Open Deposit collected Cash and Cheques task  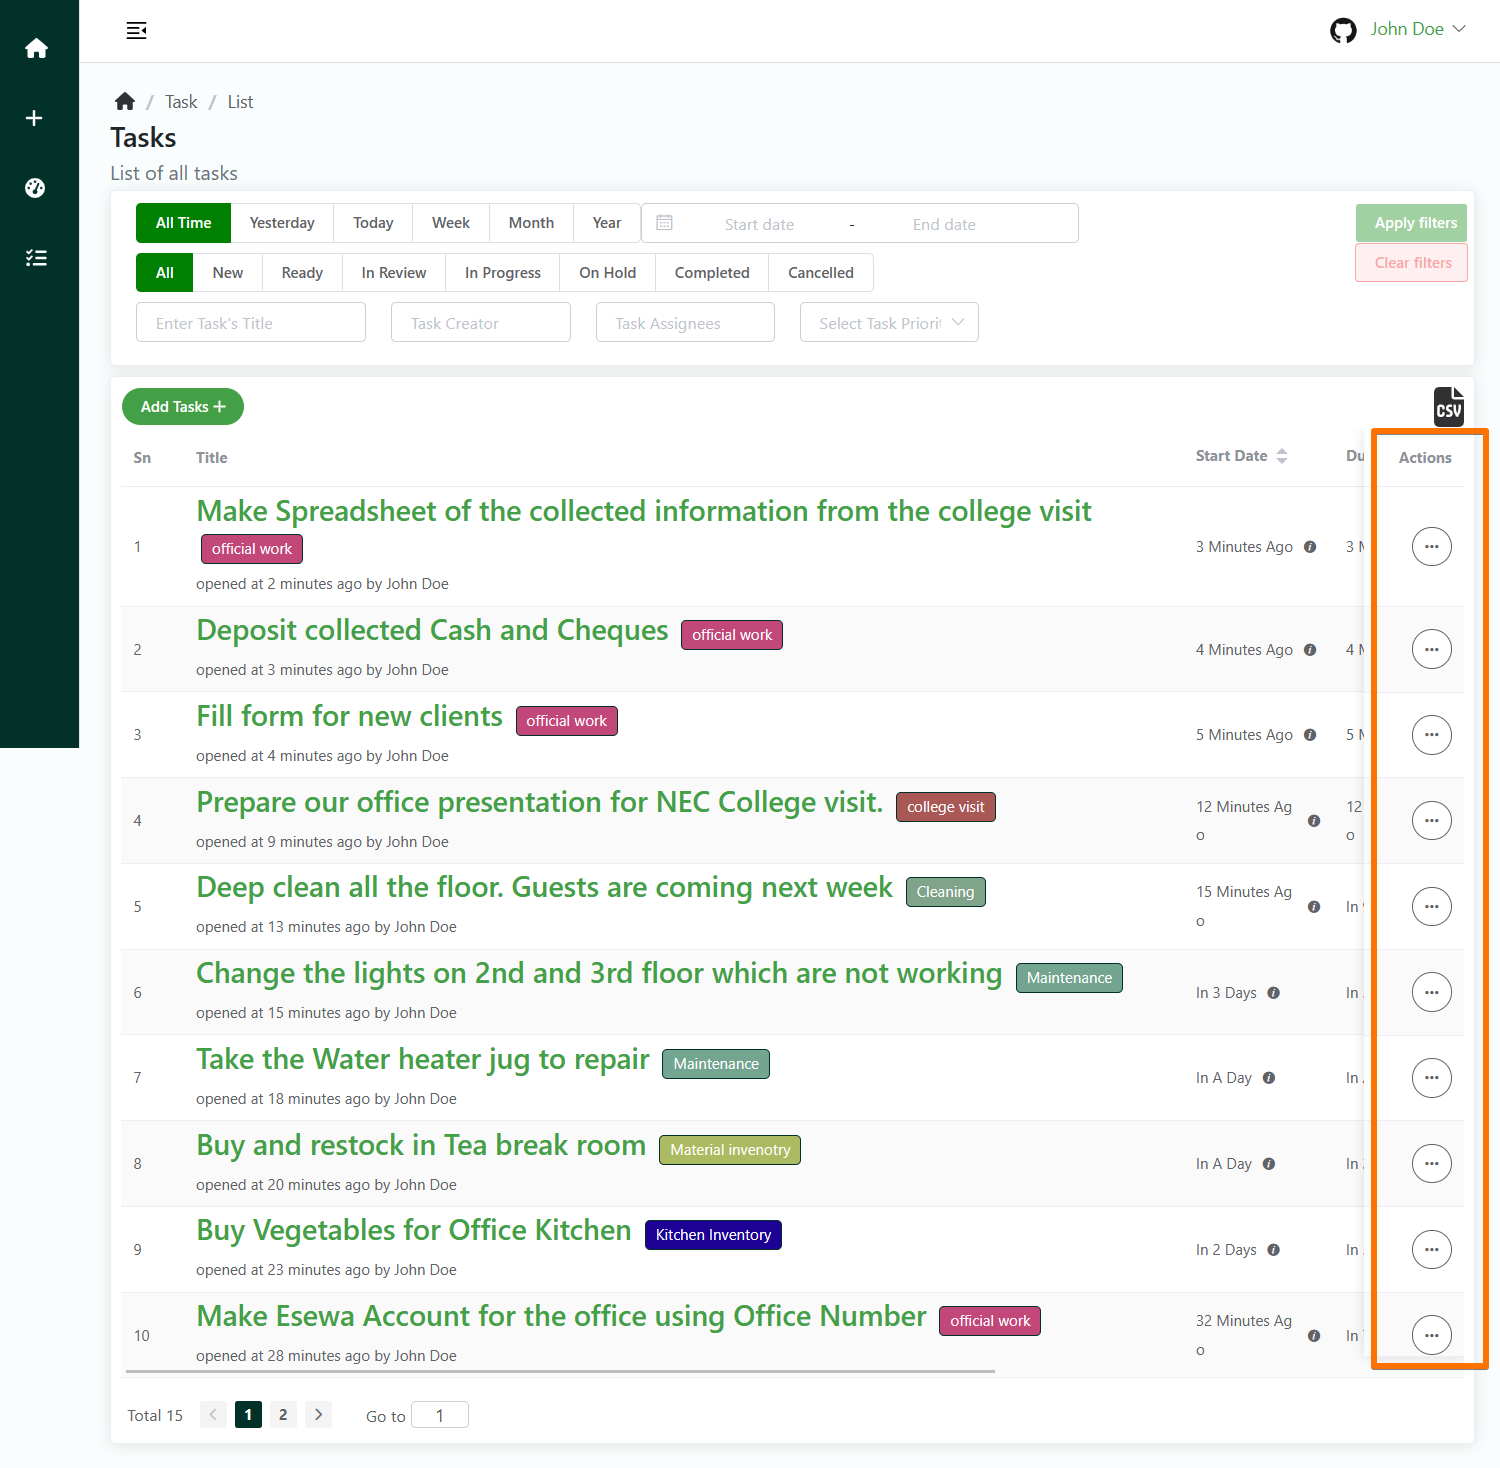click(x=432, y=630)
